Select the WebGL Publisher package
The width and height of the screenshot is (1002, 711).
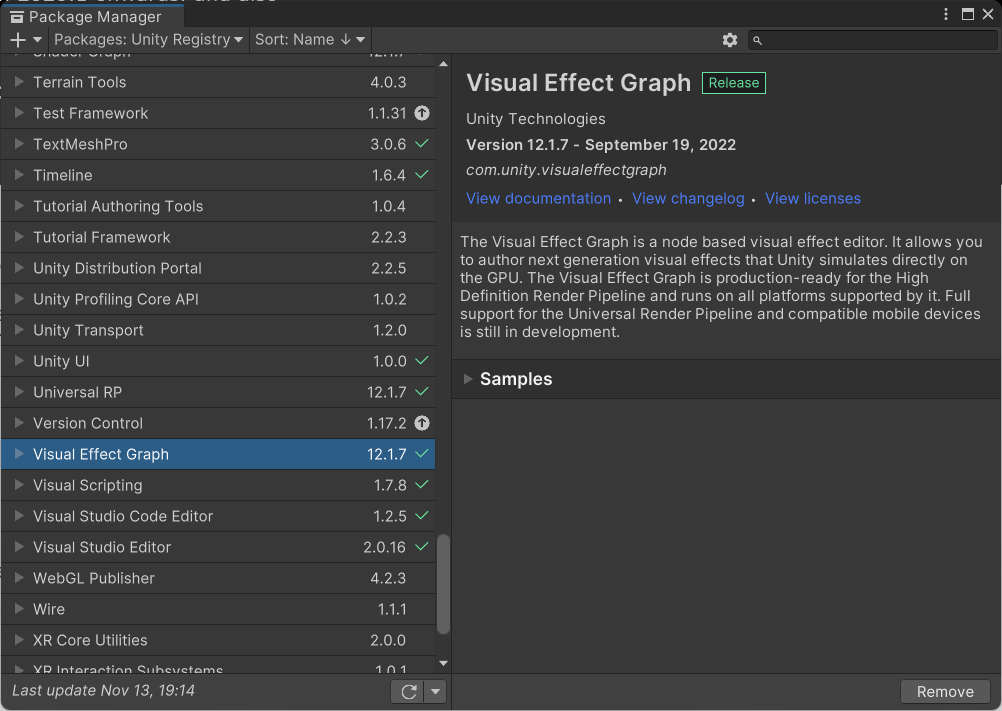(x=218, y=577)
